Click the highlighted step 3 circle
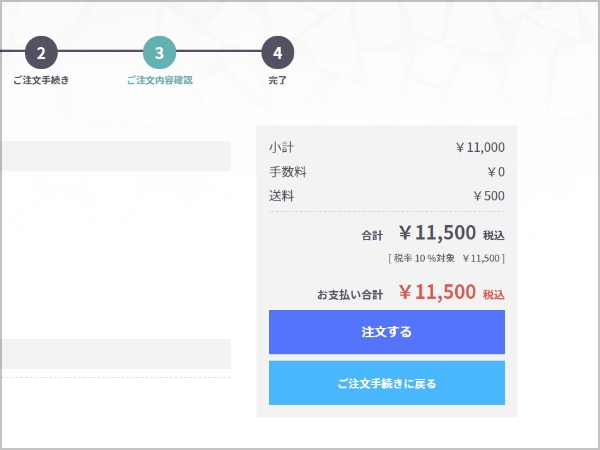 pyautogui.click(x=159, y=51)
